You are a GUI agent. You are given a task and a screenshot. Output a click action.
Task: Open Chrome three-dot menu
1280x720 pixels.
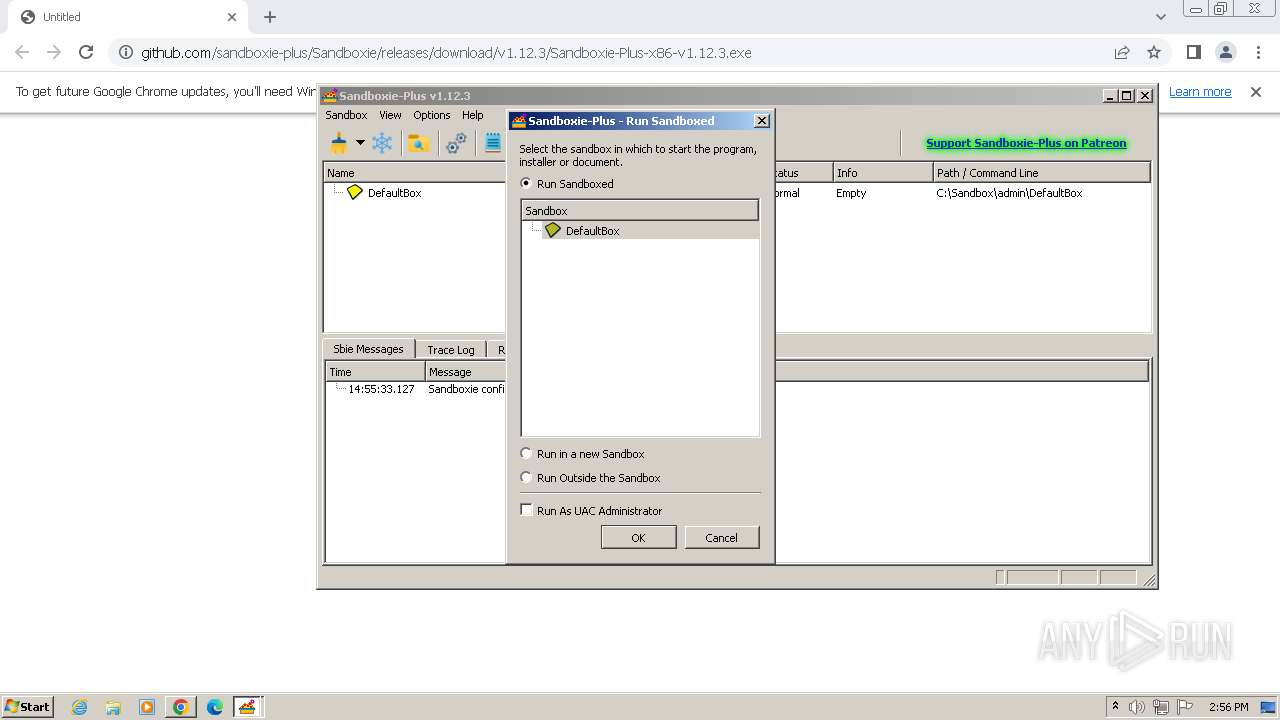pyautogui.click(x=1258, y=52)
